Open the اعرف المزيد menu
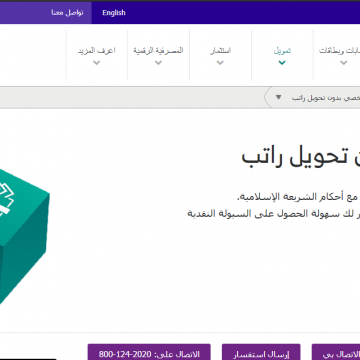The width and height of the screenshot is (360, 360). coord(97,51)
